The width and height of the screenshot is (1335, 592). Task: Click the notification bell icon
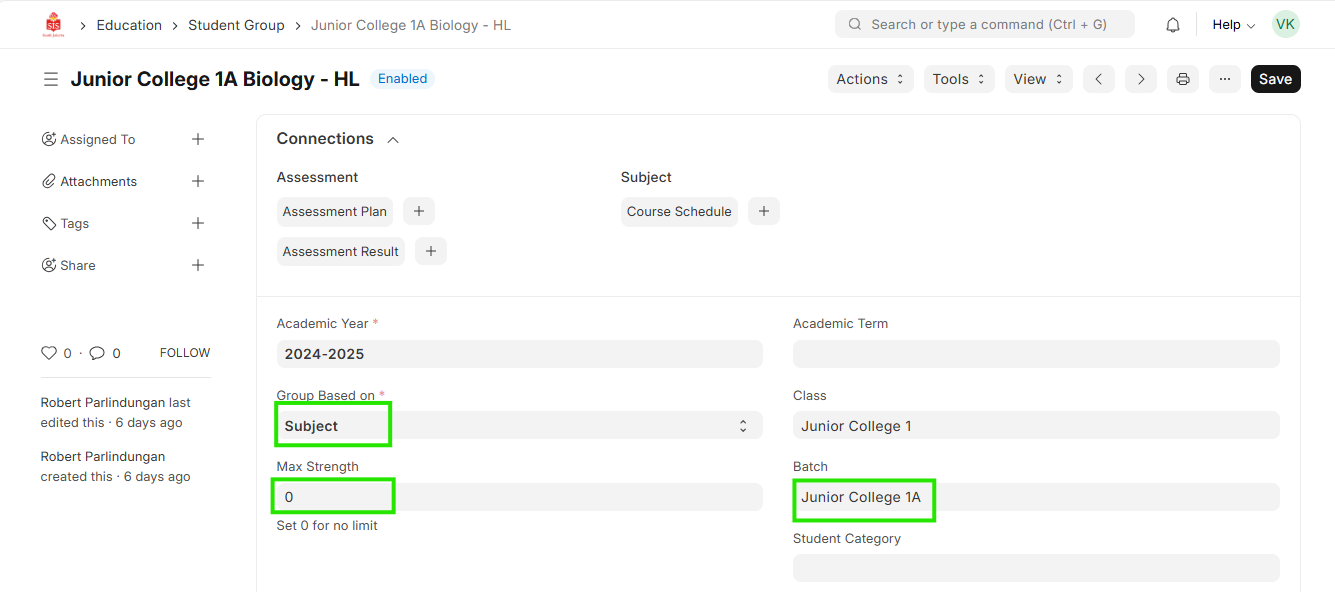[x=1173, y=25]
